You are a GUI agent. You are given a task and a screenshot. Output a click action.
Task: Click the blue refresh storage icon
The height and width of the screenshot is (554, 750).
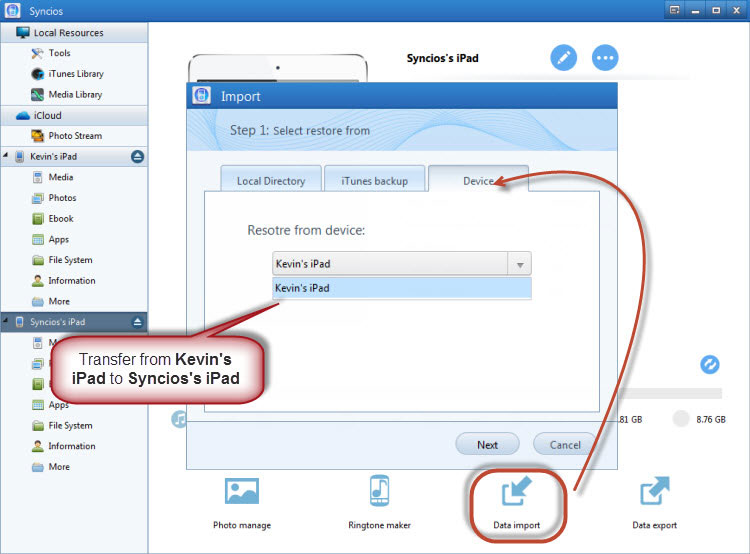coord(710,365)
